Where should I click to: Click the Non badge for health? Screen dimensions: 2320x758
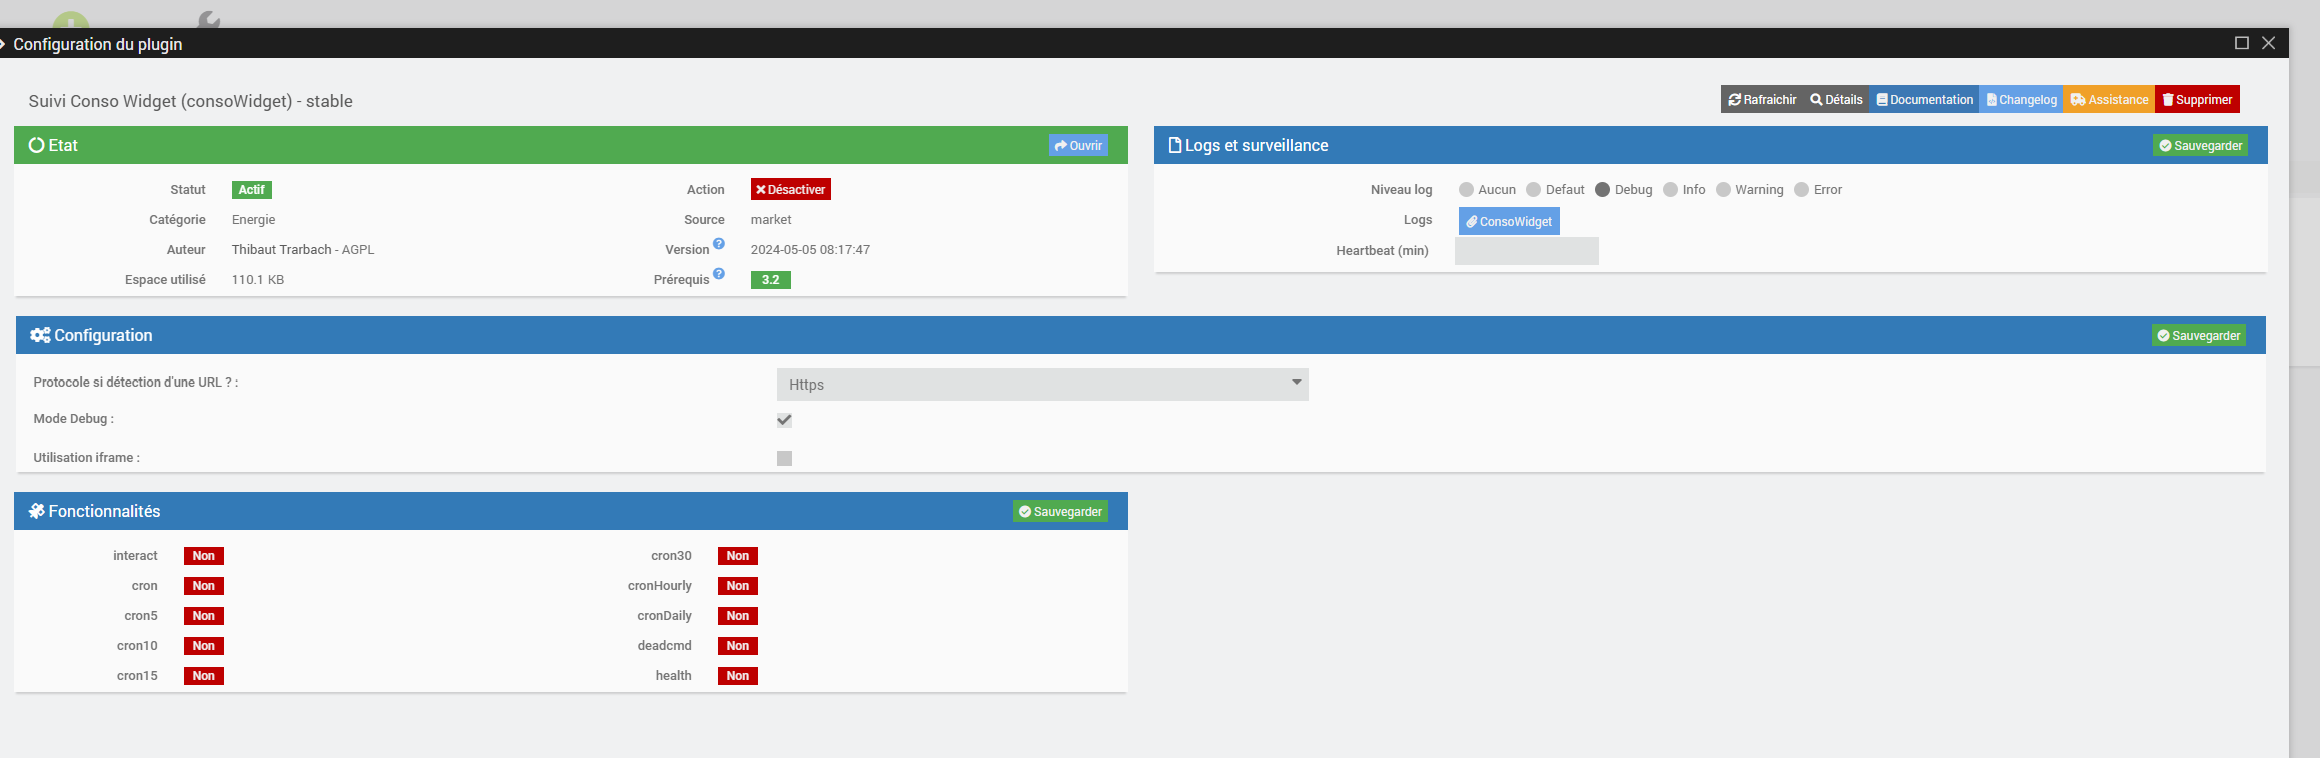pos(738,676)
